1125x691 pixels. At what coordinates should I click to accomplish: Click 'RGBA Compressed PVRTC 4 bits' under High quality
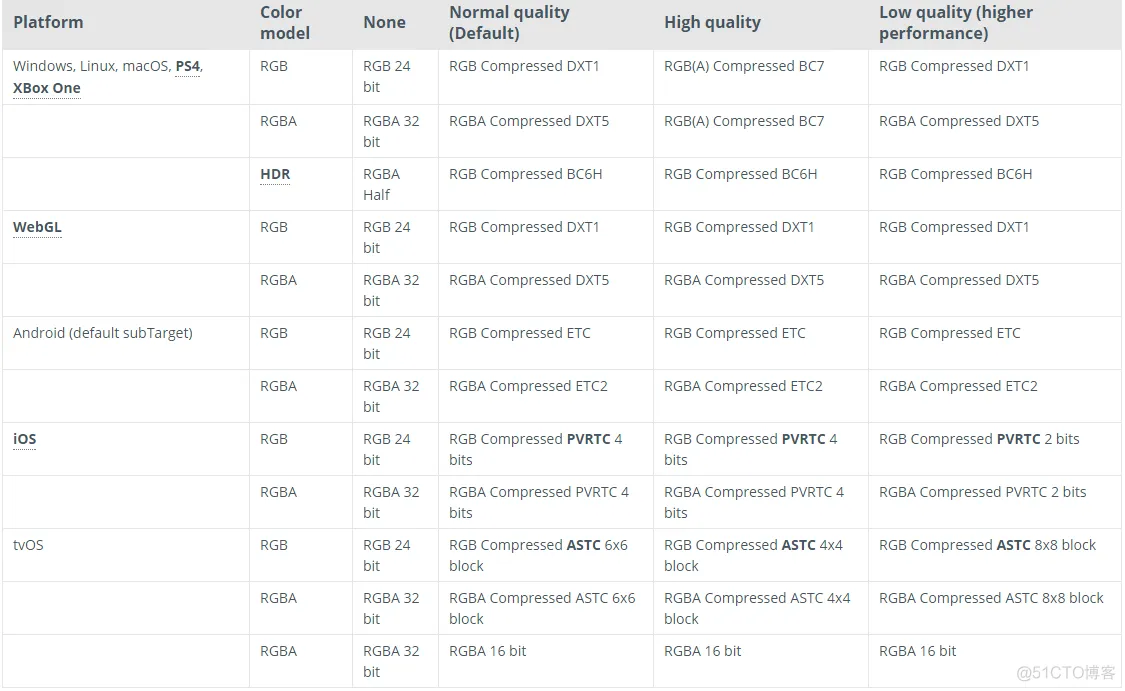pos(754,502)
